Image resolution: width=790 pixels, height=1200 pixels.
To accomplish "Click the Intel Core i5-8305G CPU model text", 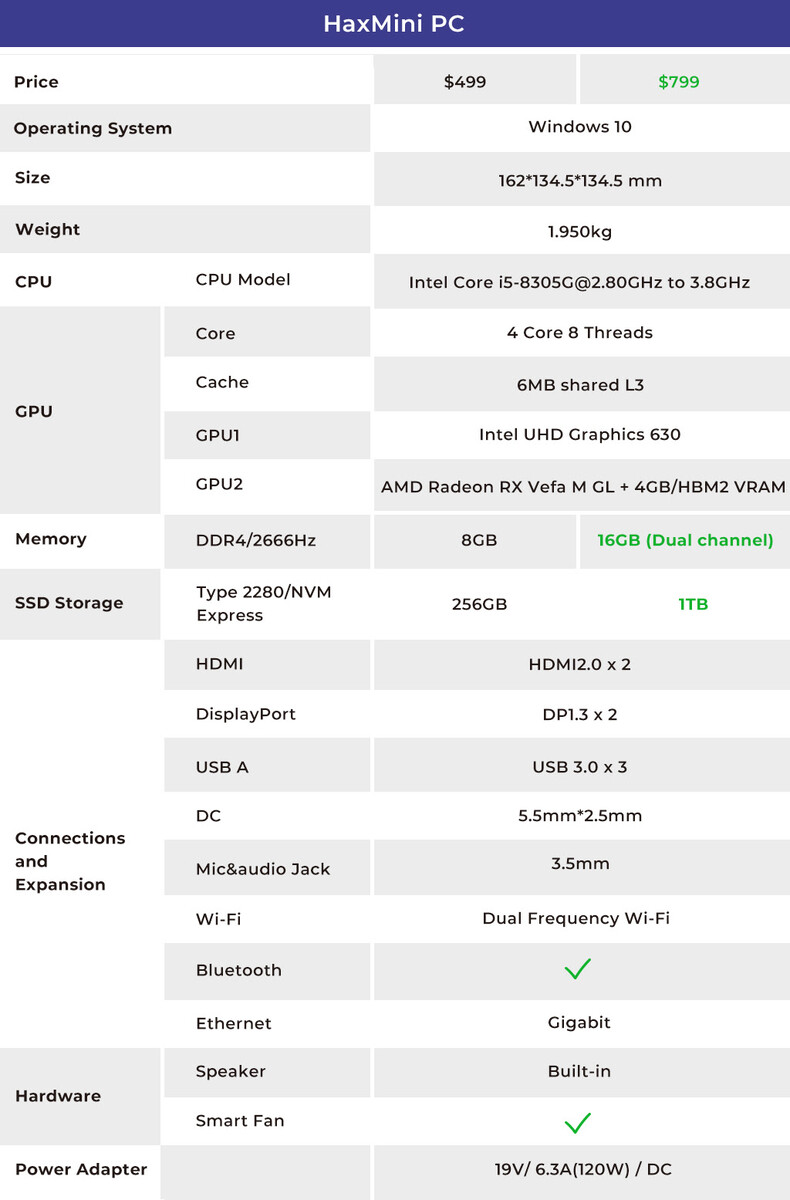I will pyautogui.click(x=579, y=282).
